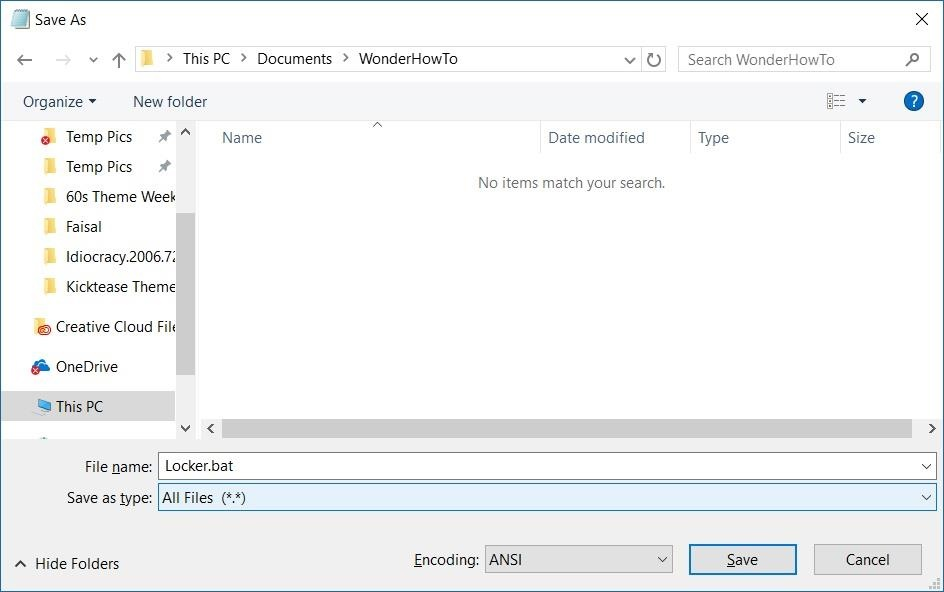Viewport: 944px width, 592px height.
Task: Change view using the view icon
Action: click(836, 101)
